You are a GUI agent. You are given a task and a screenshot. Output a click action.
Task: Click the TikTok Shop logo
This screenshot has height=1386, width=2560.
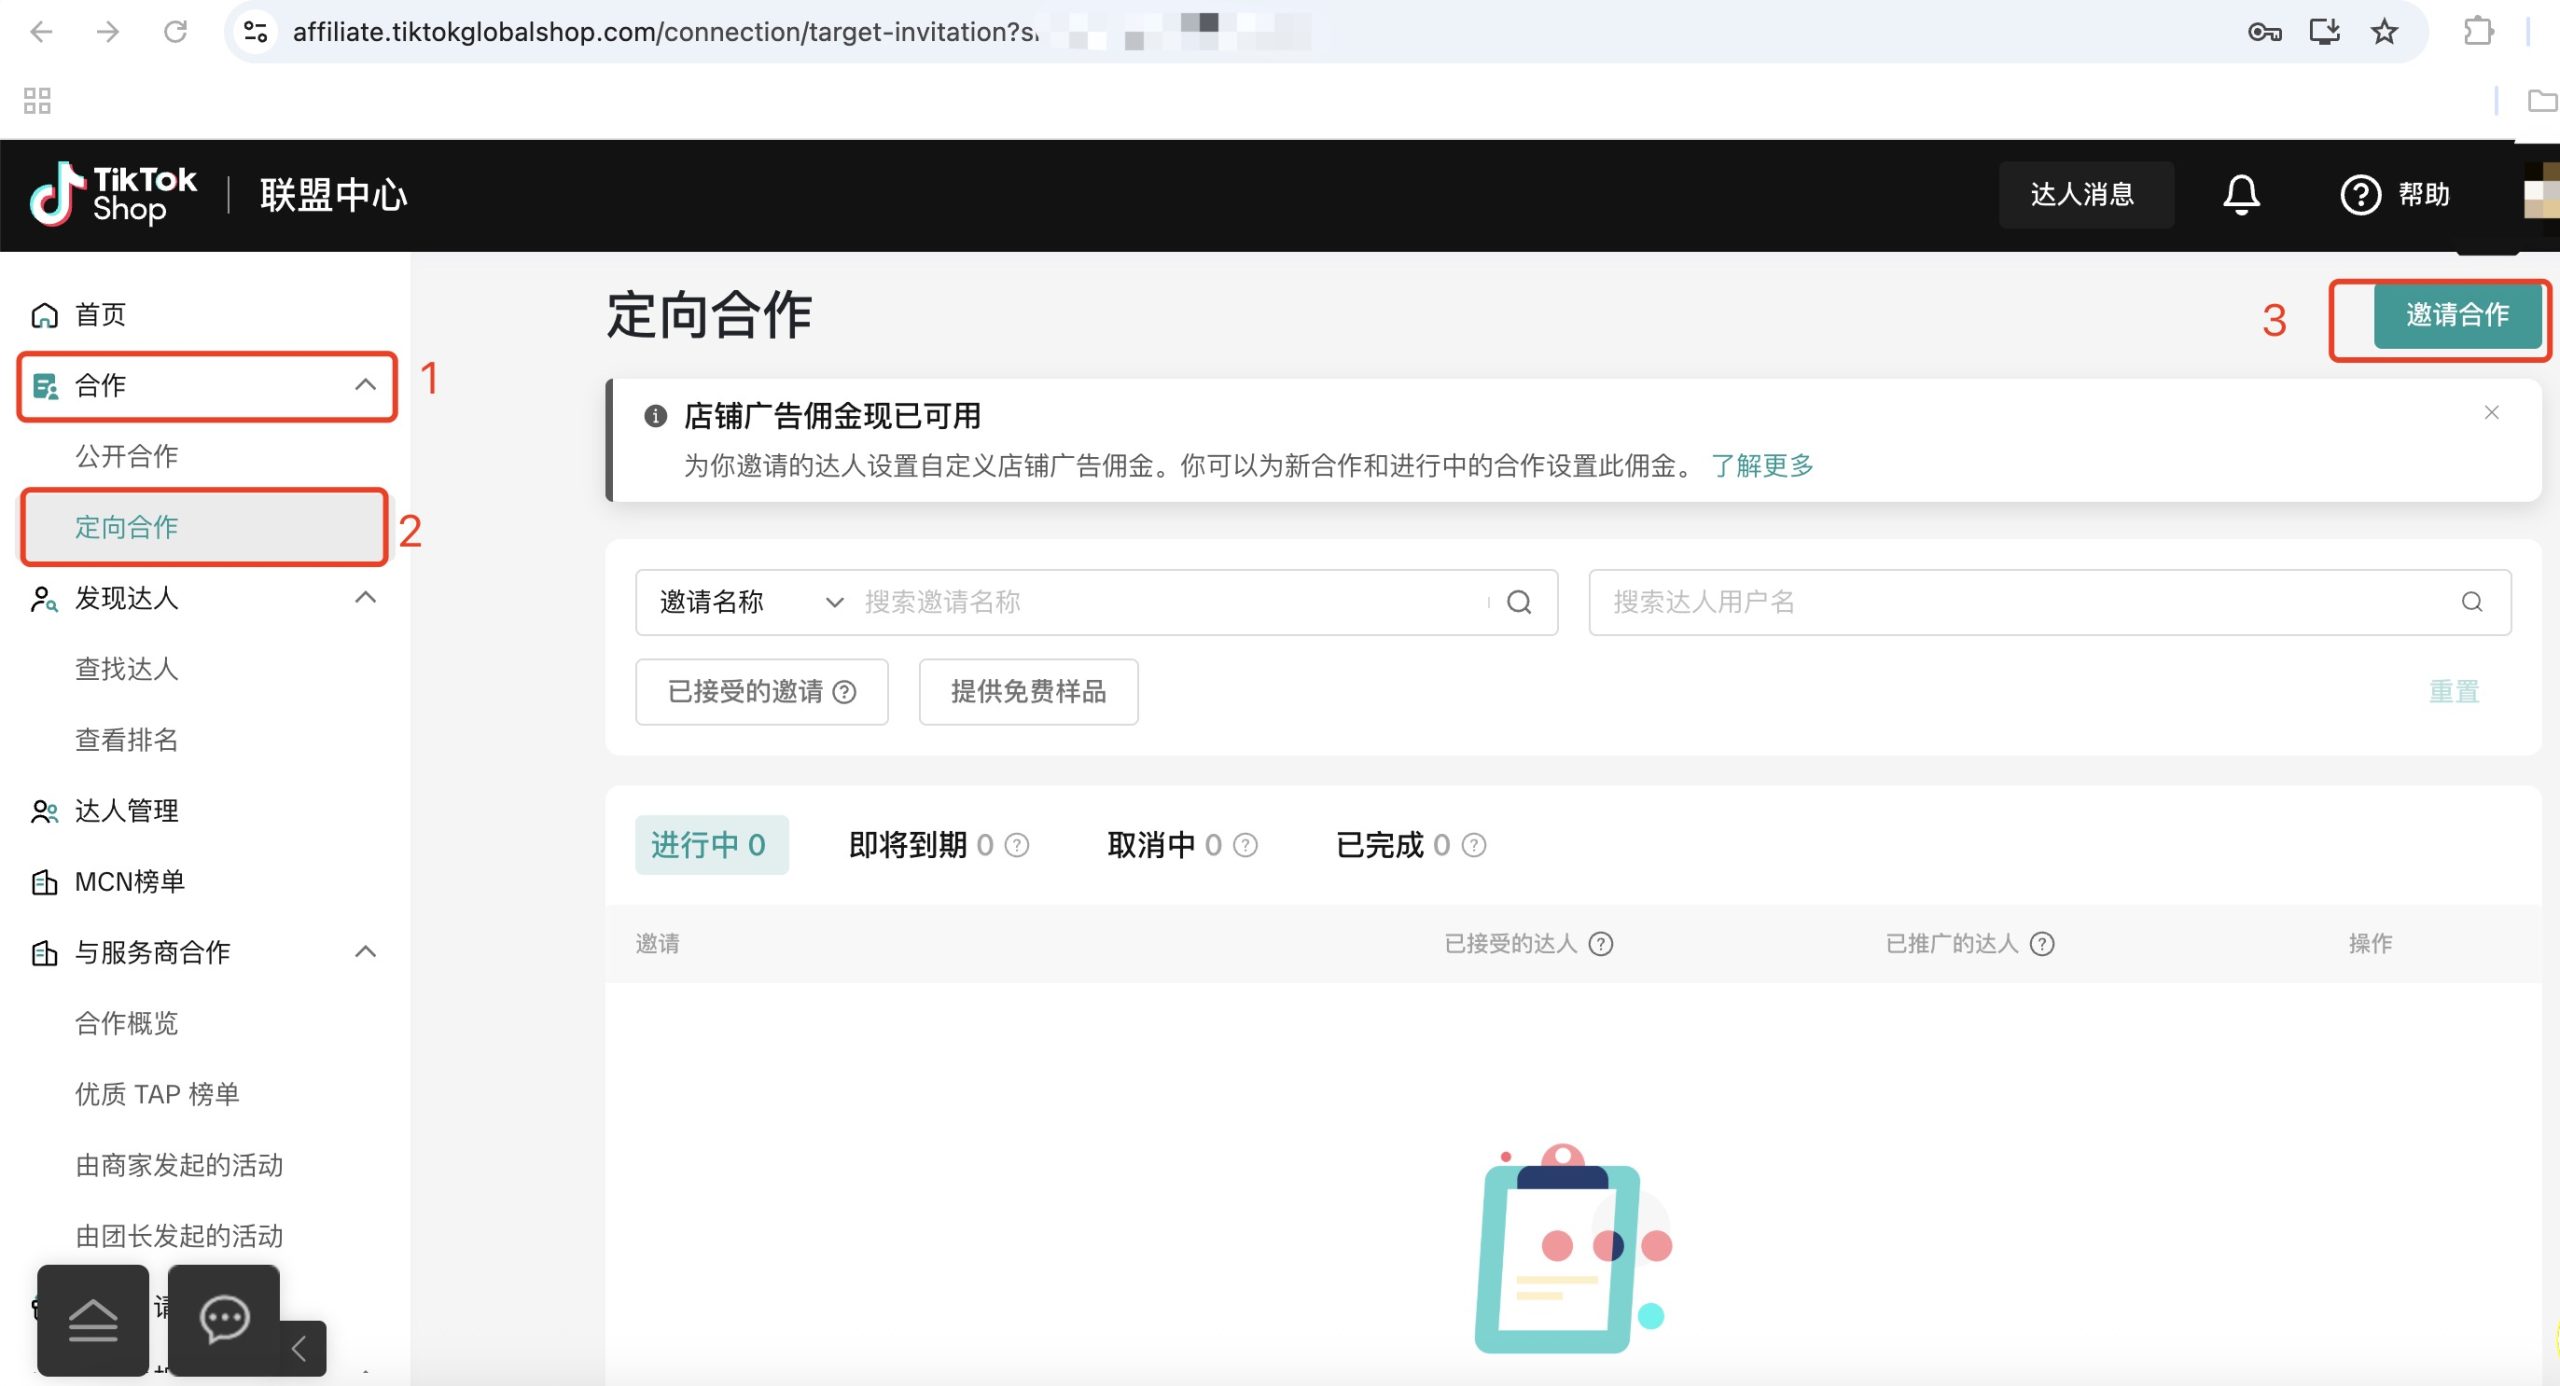pyautogui.click(x=113, y=194)
